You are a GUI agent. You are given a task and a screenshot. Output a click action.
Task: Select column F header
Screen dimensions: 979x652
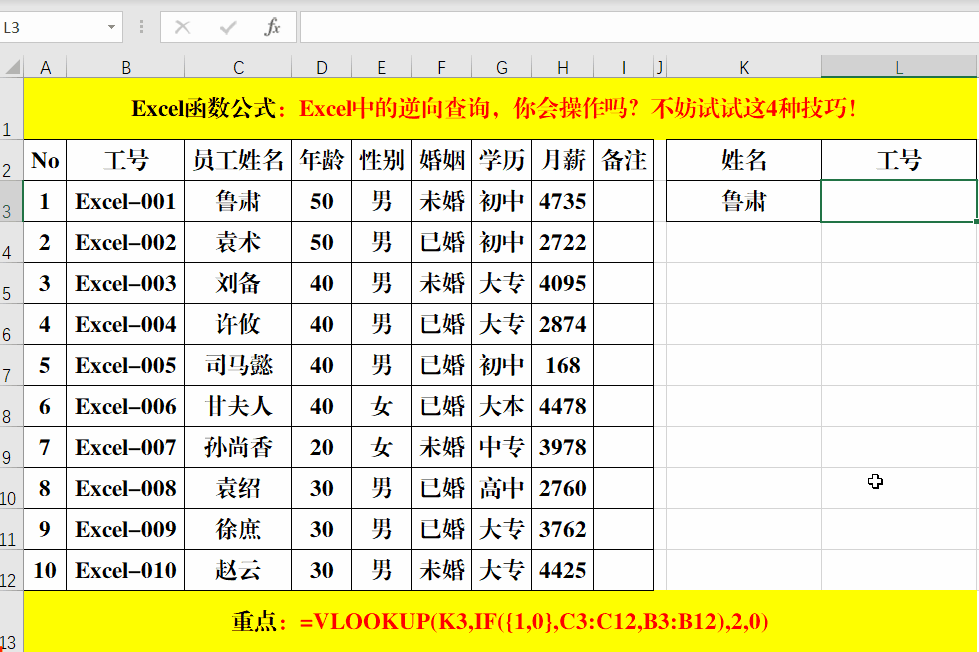[441, 67]
